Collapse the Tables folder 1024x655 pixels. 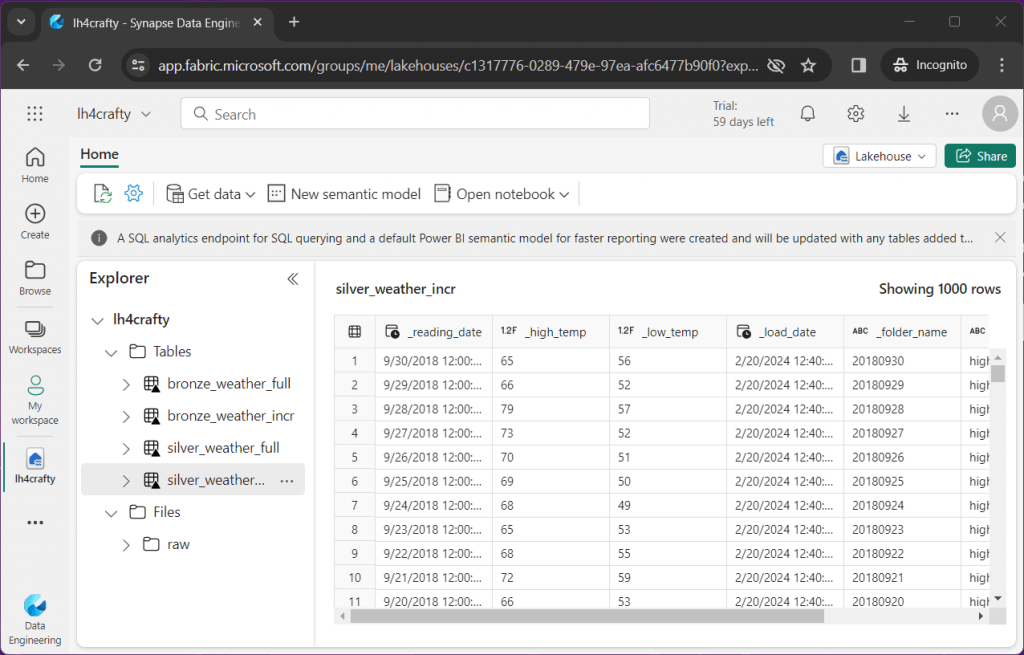(110, 351)
